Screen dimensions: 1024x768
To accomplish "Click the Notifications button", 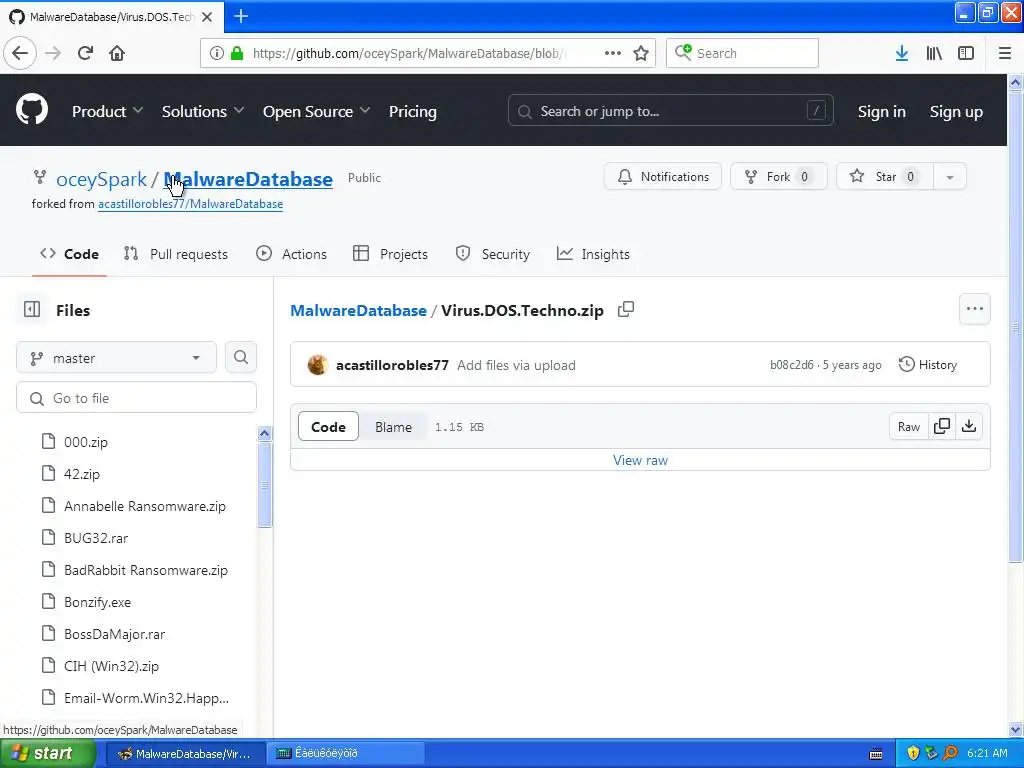I will [663, 176].
